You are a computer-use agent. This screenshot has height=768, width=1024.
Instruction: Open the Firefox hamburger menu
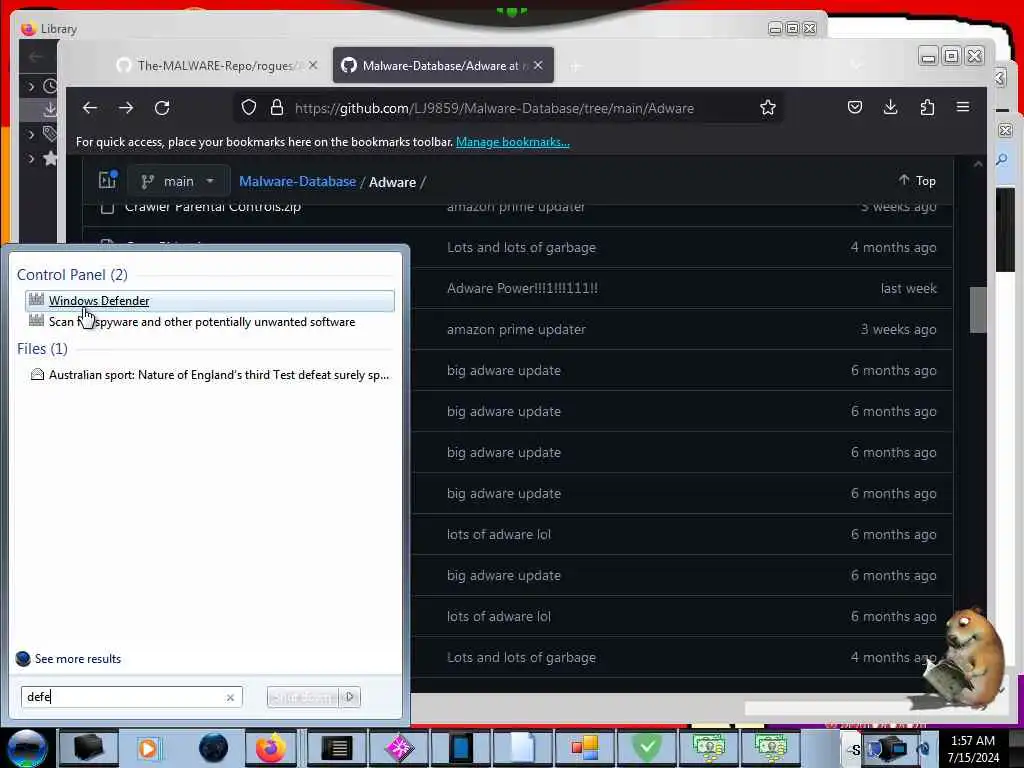point(963,108)
